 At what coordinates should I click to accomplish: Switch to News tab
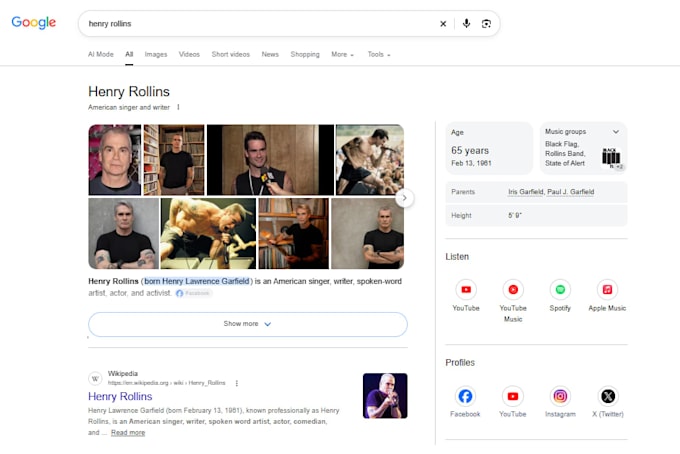coord(270,55)
